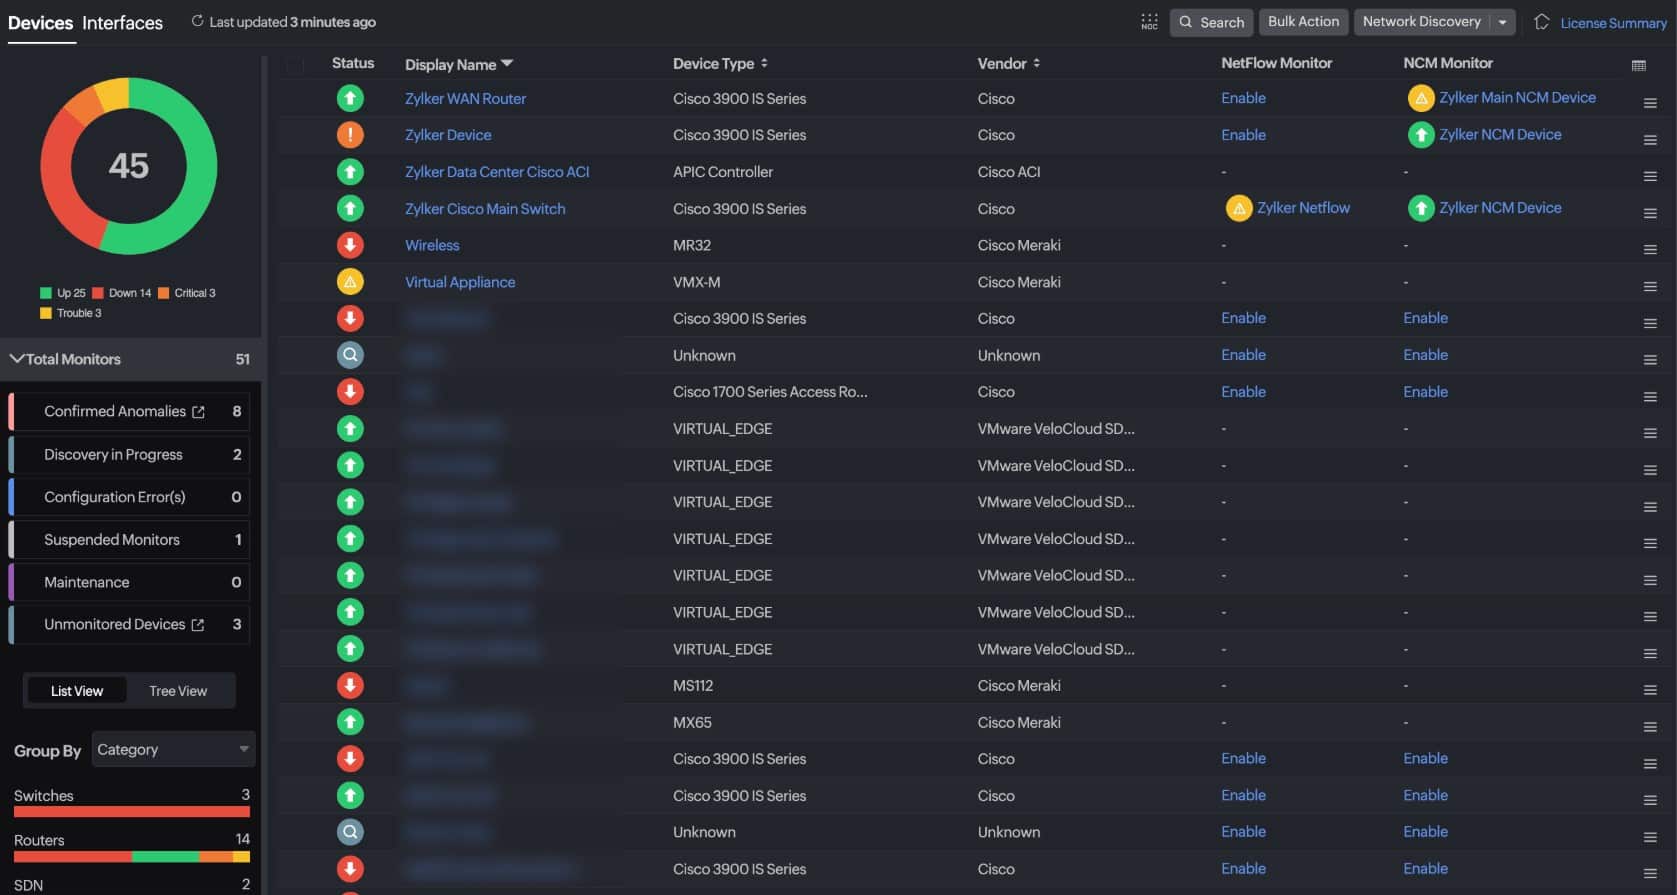Sort the Vendor column
This screenshot has width=1677, height=895.
pos(1036,63)
